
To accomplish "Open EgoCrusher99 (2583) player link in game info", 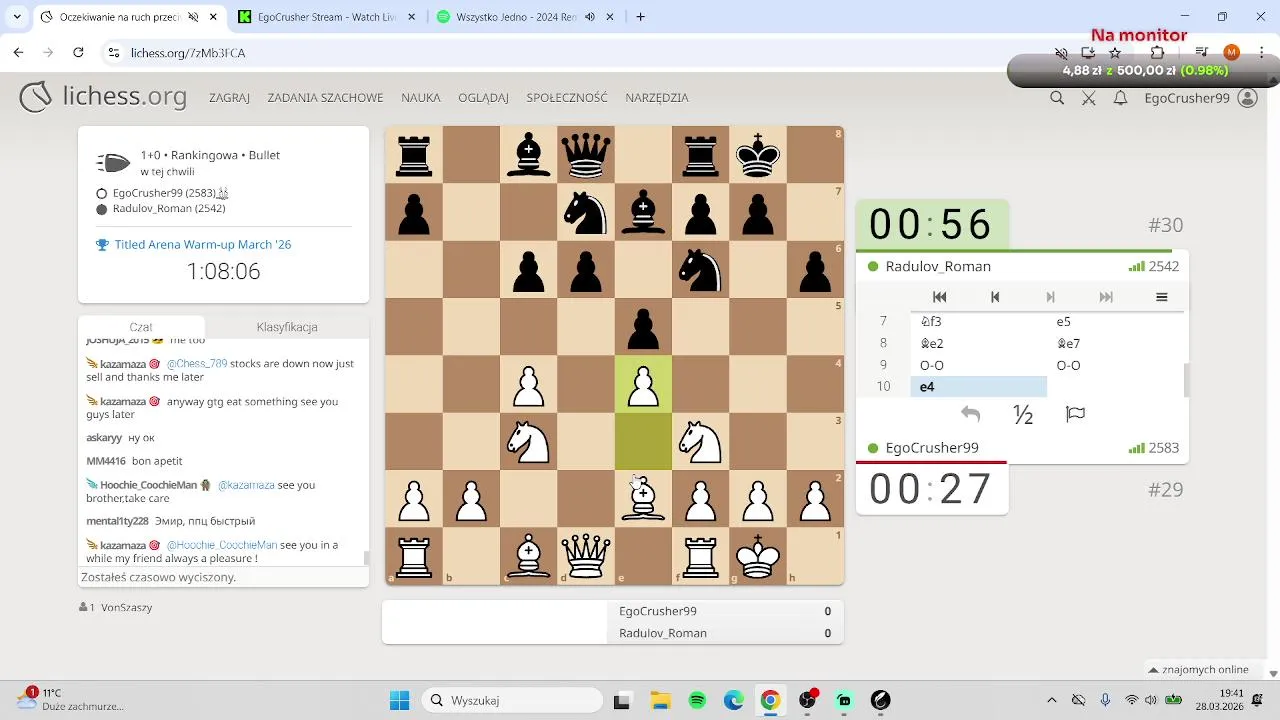I will tap(163, 193).
